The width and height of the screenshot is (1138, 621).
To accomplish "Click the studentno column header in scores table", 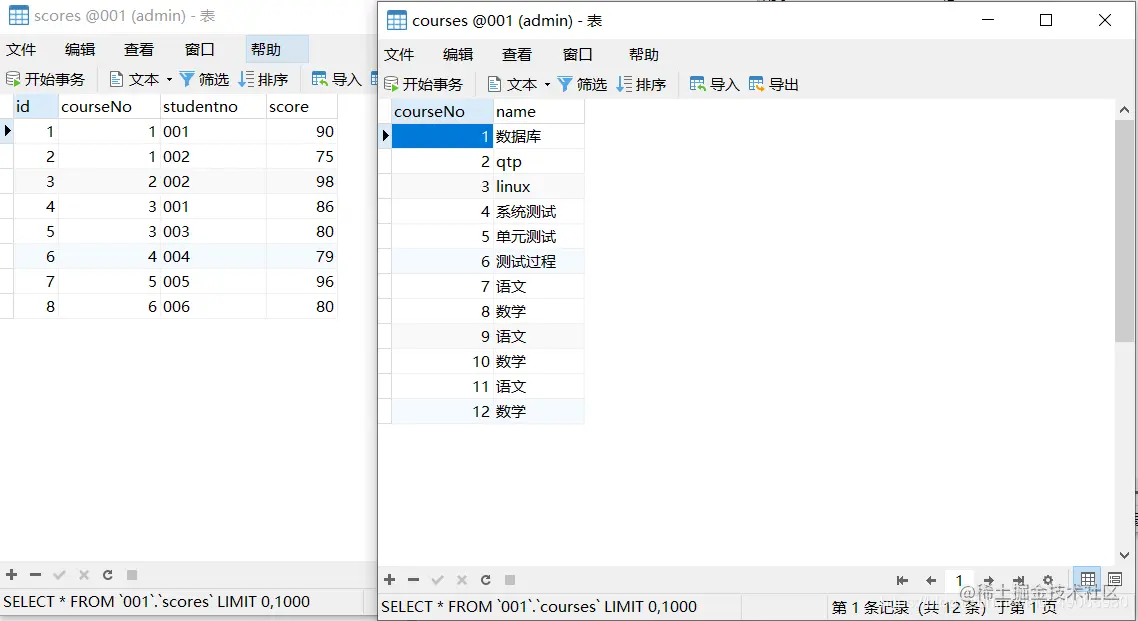I will point(213,107).
